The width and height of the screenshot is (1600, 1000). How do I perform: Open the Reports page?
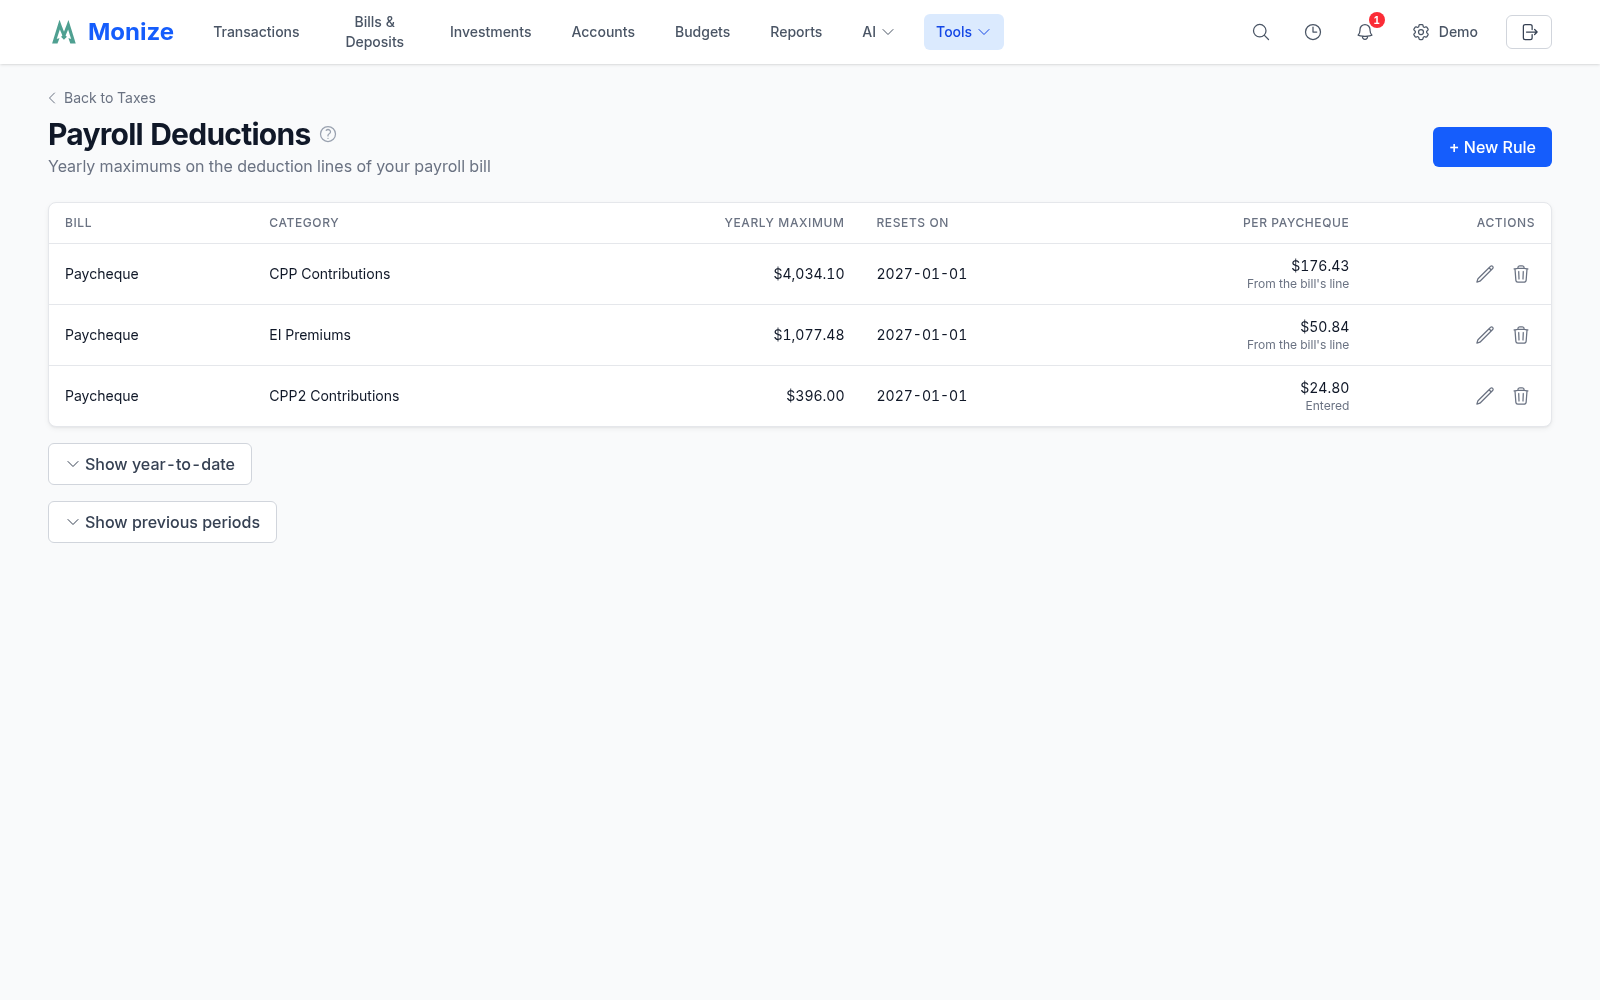pos(796,32)
